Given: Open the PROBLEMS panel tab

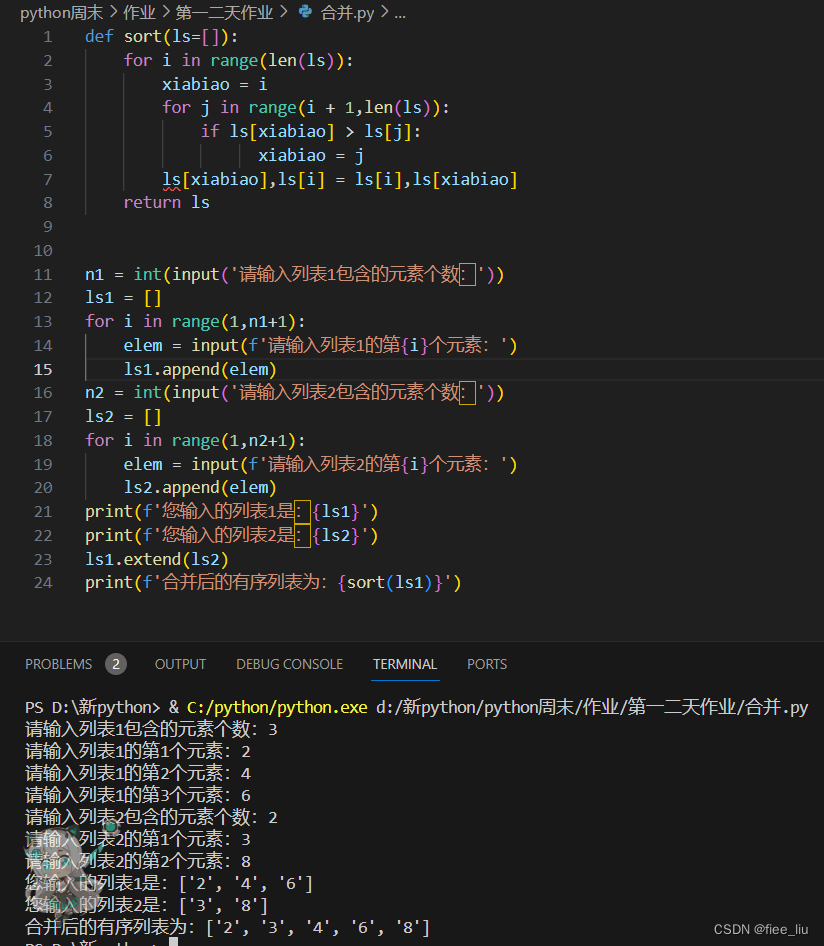Looking at the screenshot, I should click(x=59, y=664).
